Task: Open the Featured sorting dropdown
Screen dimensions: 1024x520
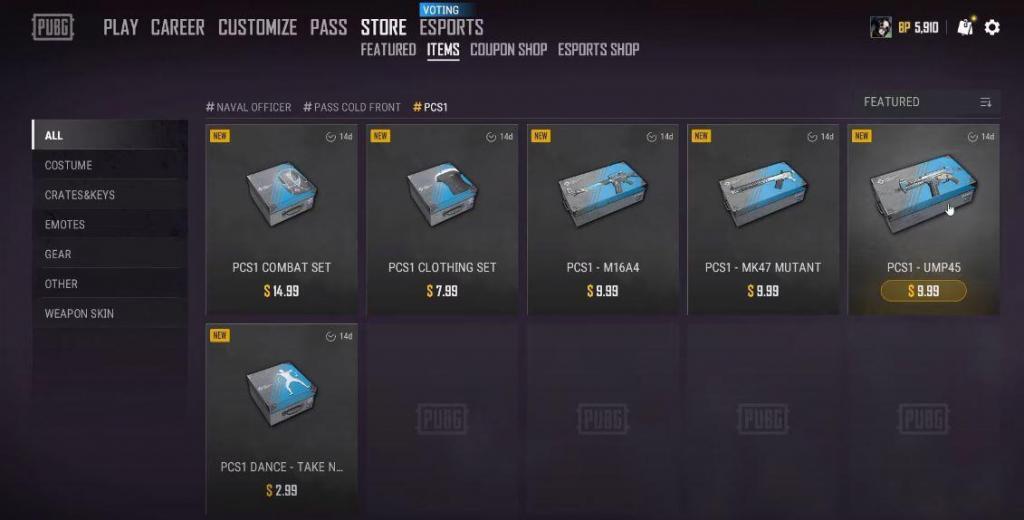Action: 926,103
